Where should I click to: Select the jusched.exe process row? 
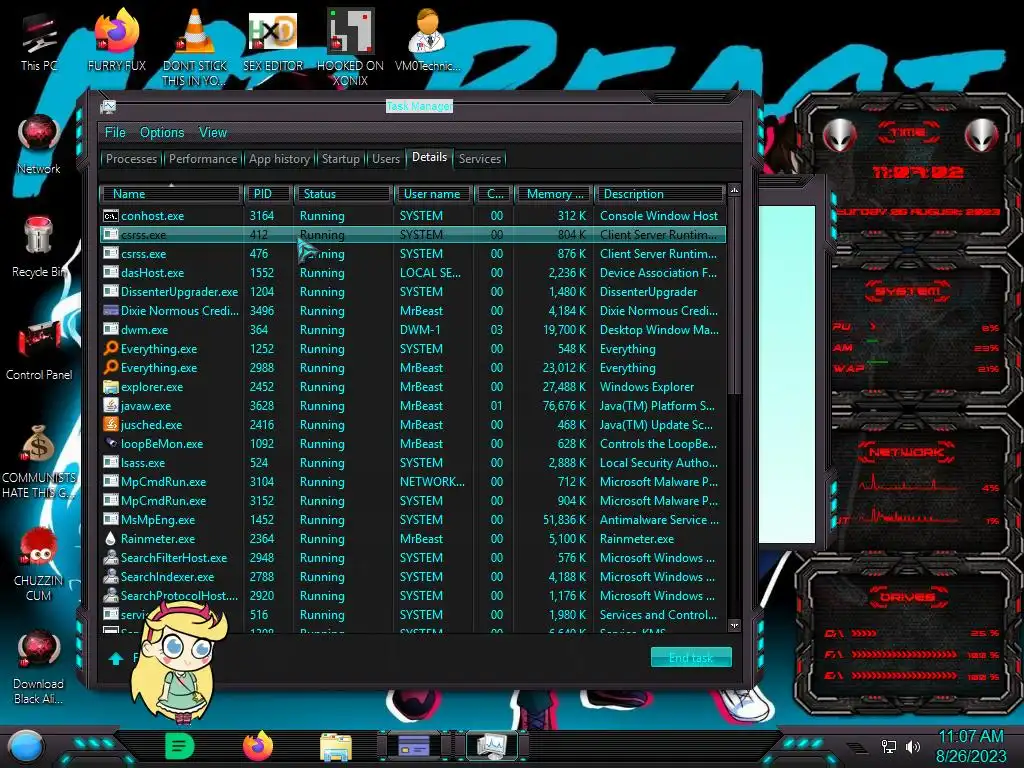click(x=413, y=425)
